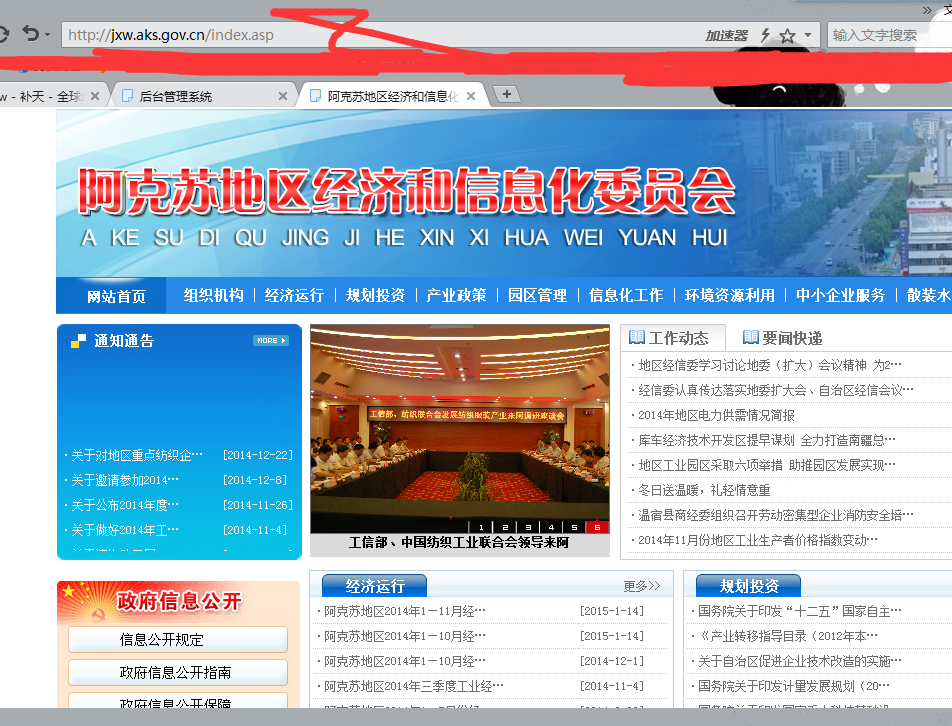
Task: Click the 加速器 label in address bar
Action: (x=726, y=36)
